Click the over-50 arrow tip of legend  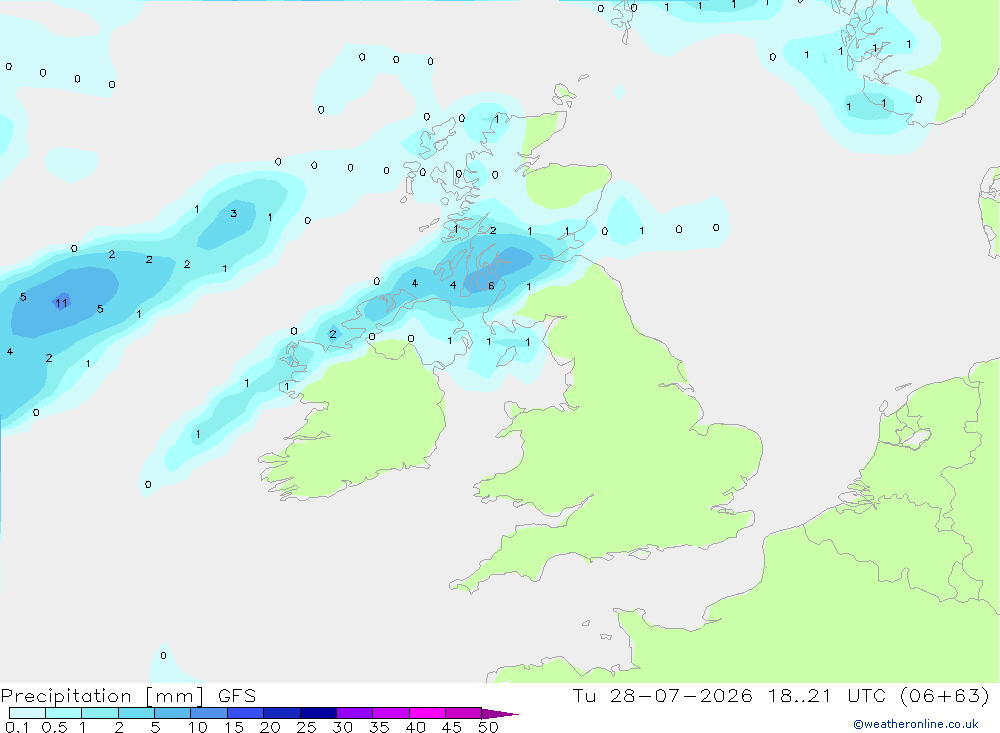click(x=500, y=714)
